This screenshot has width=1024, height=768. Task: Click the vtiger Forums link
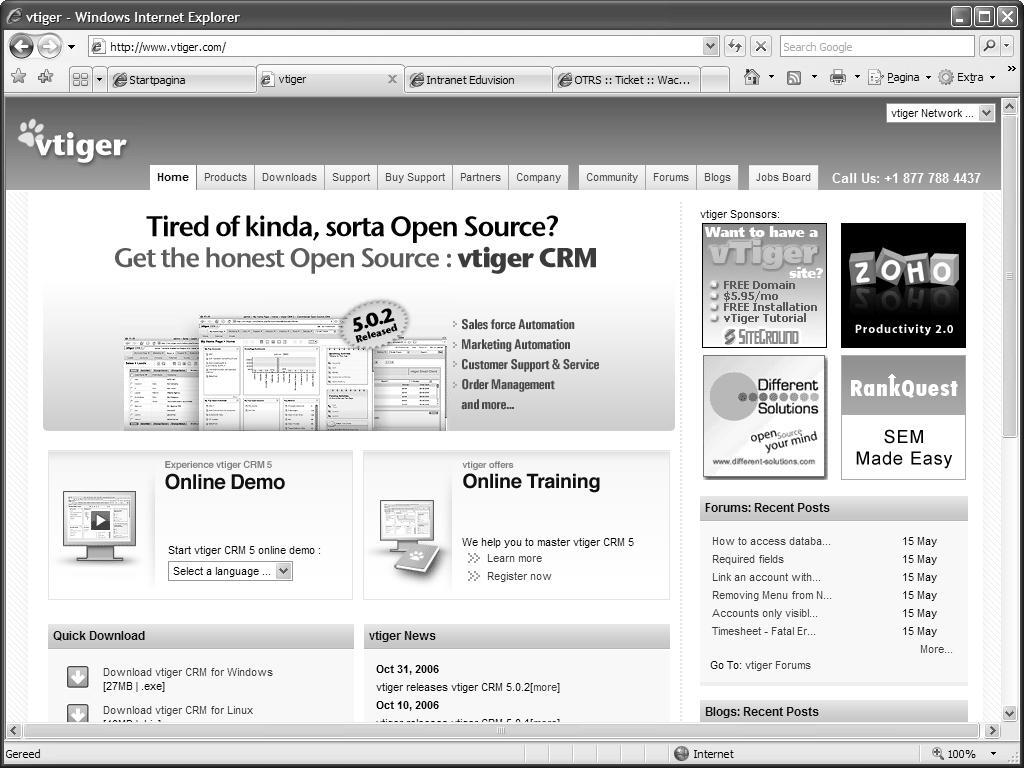coord(778,665)
